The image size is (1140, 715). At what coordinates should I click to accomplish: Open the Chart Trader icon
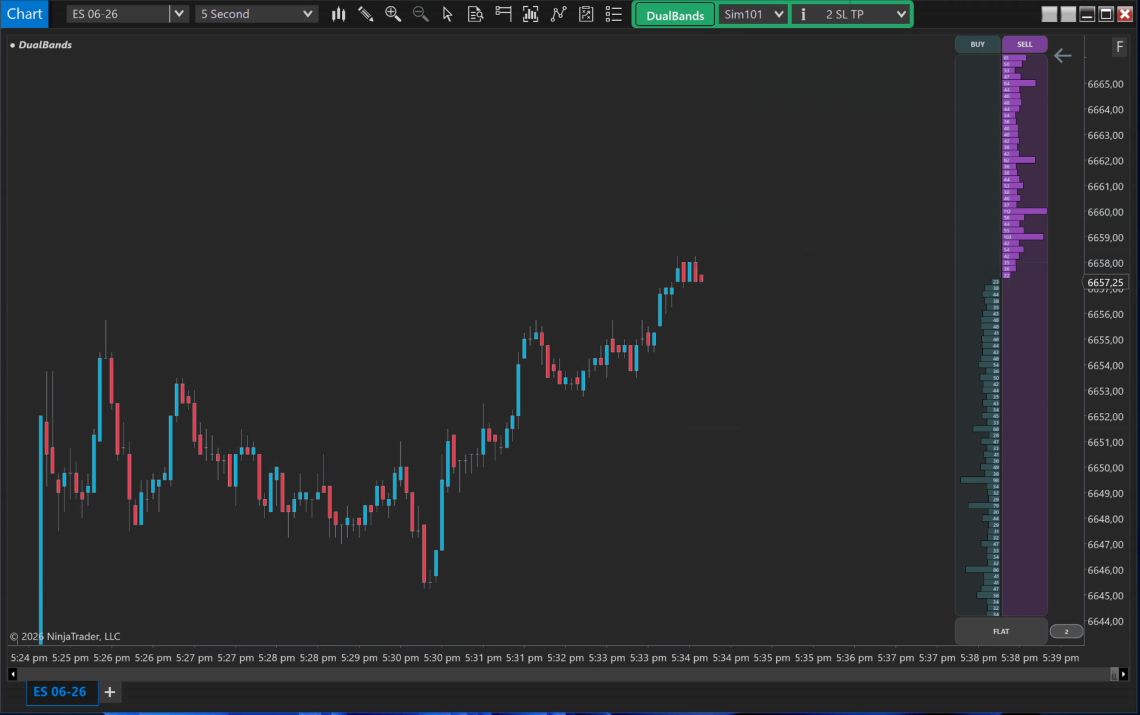(x=503, y=14)
